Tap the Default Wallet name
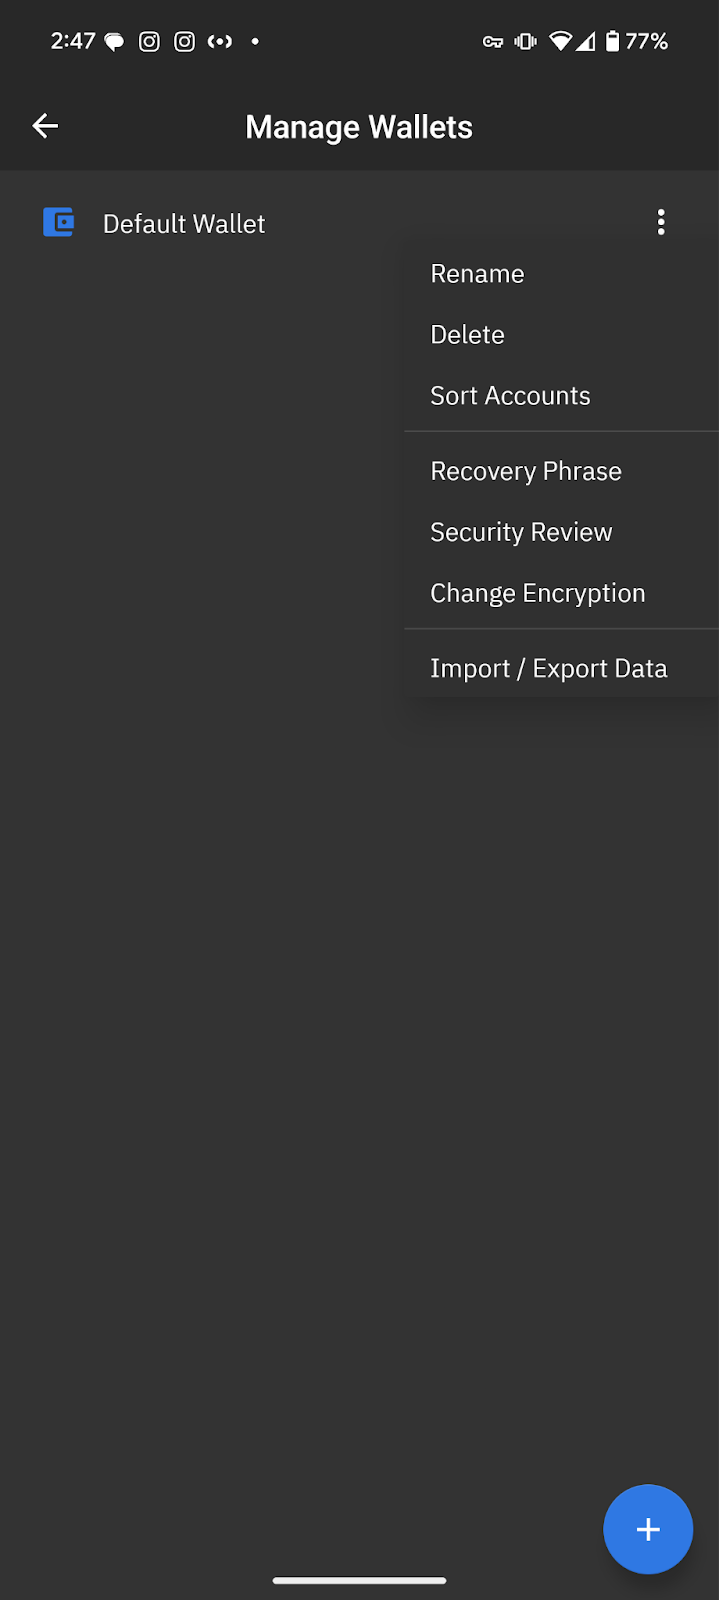Screen dimensions: 719x1600 coord(184,224)
